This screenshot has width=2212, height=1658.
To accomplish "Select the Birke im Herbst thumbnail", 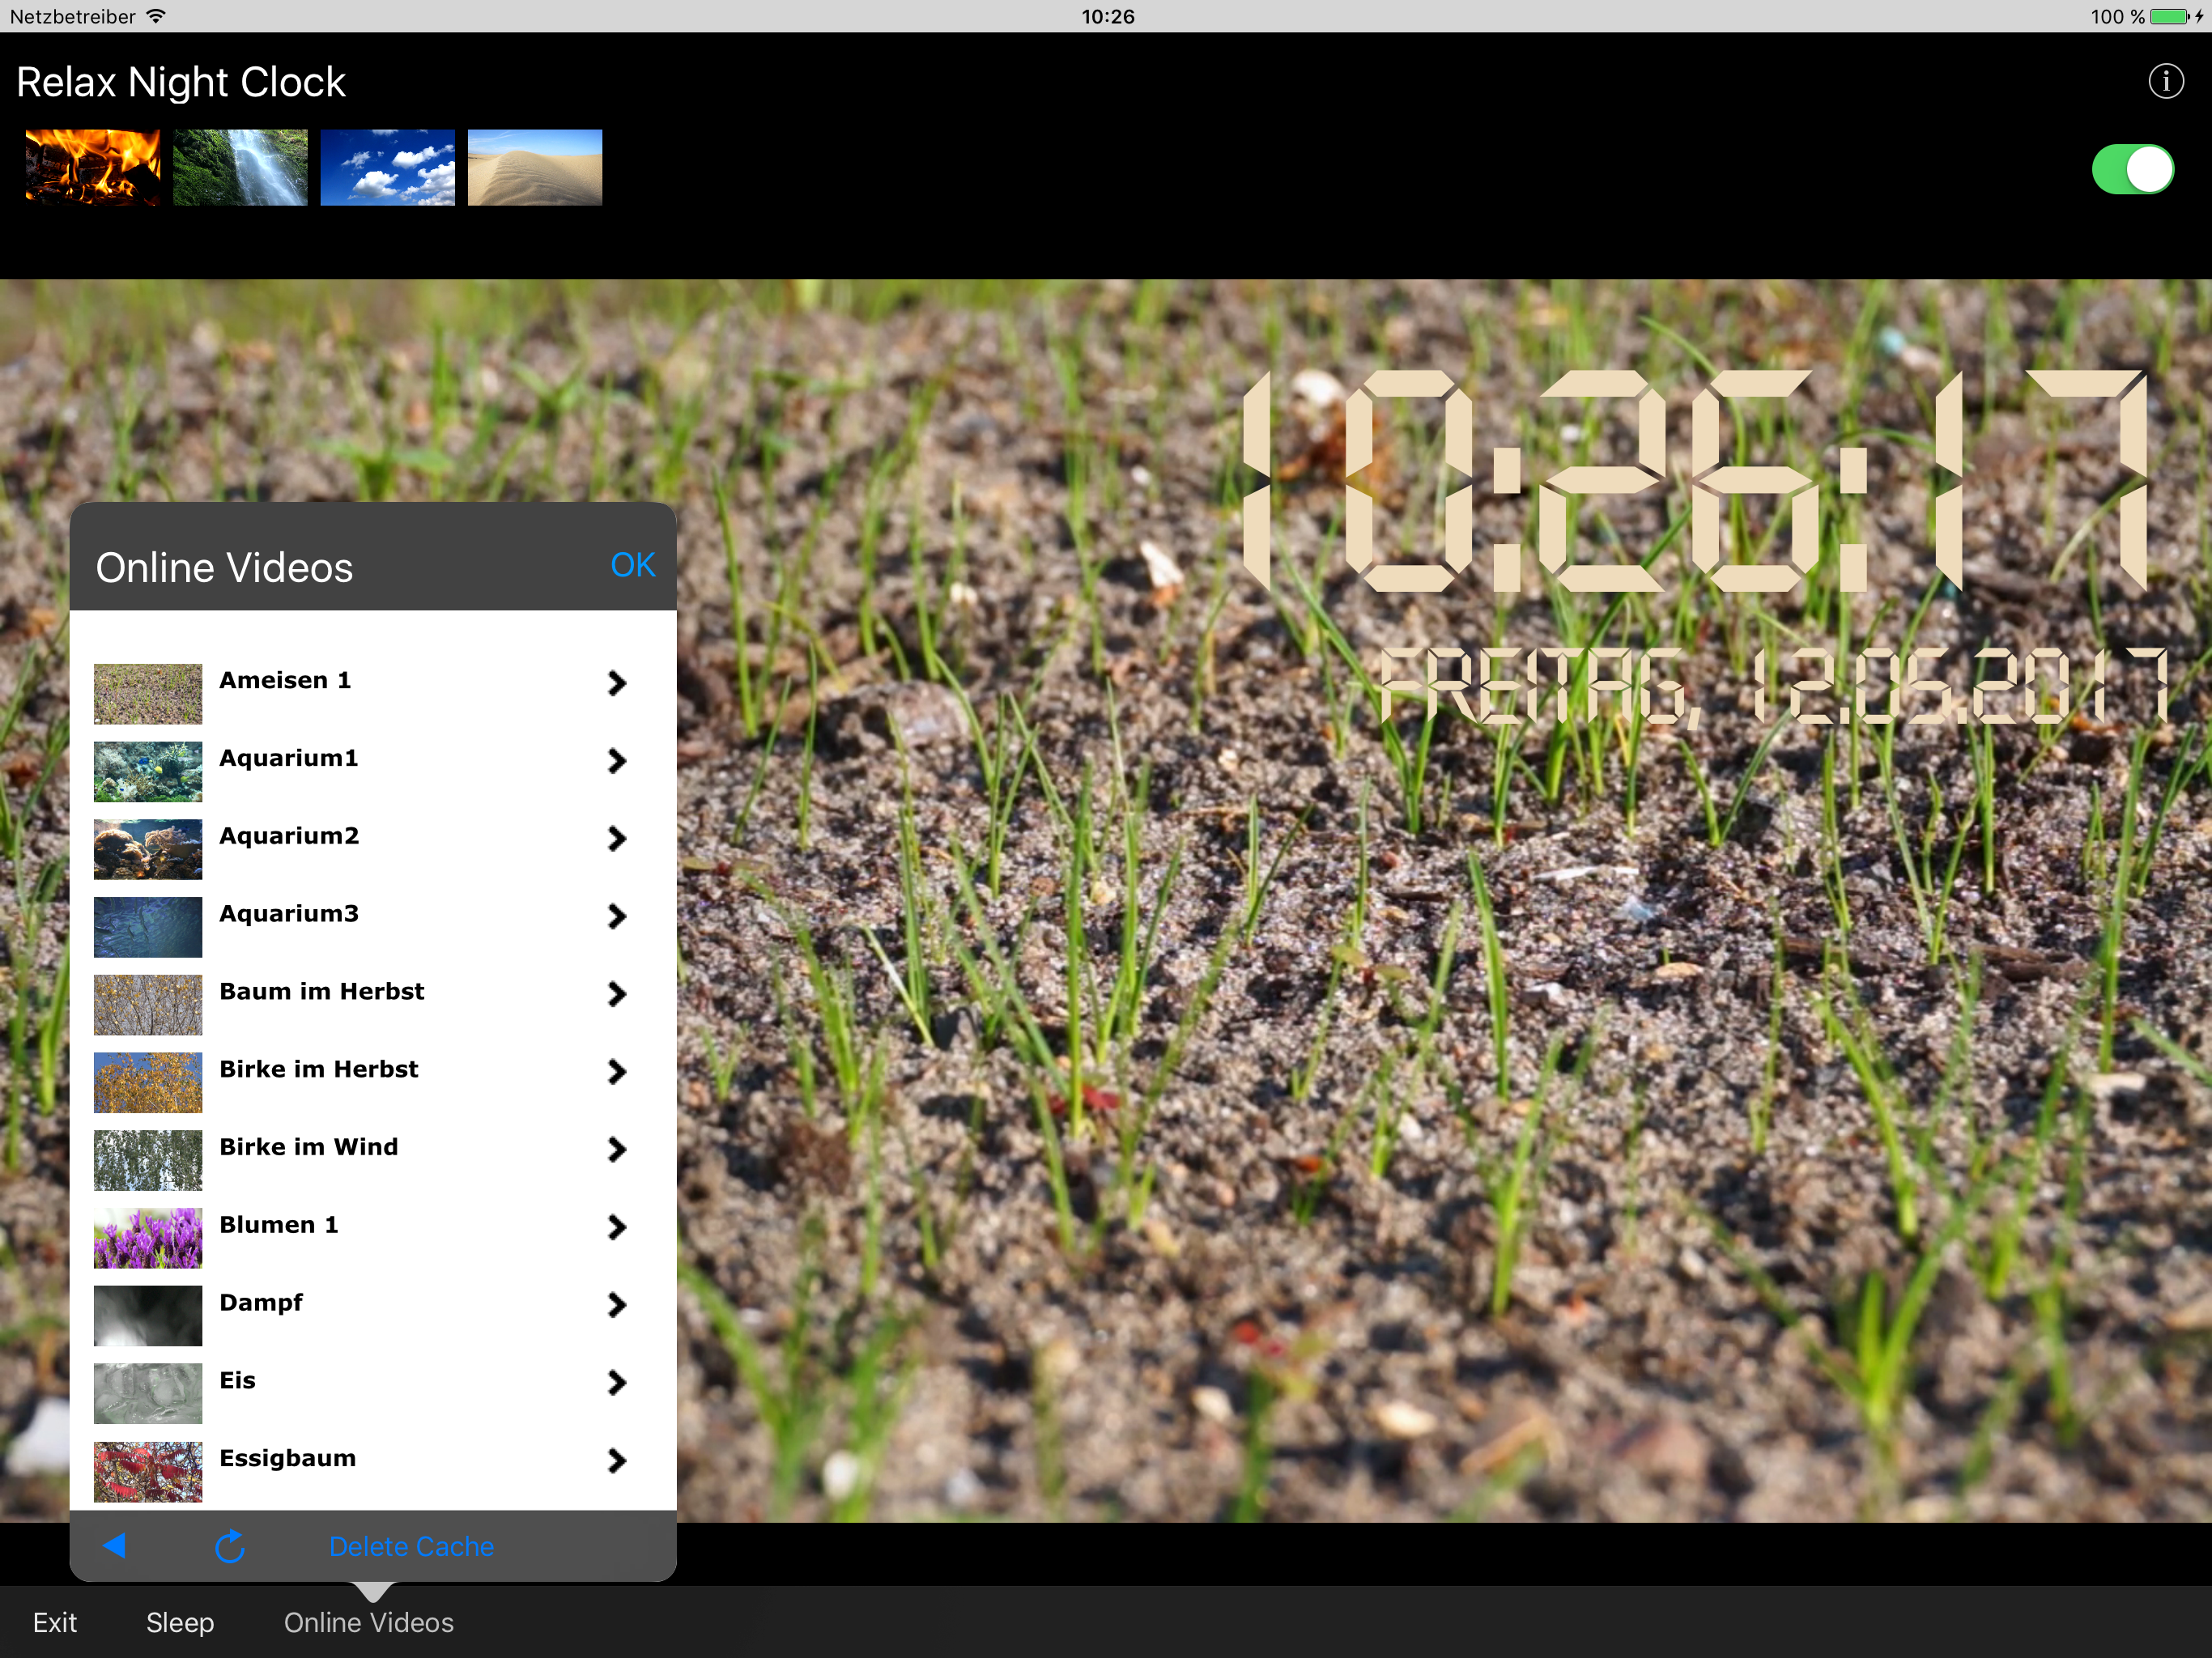I will pos(148,1083).
